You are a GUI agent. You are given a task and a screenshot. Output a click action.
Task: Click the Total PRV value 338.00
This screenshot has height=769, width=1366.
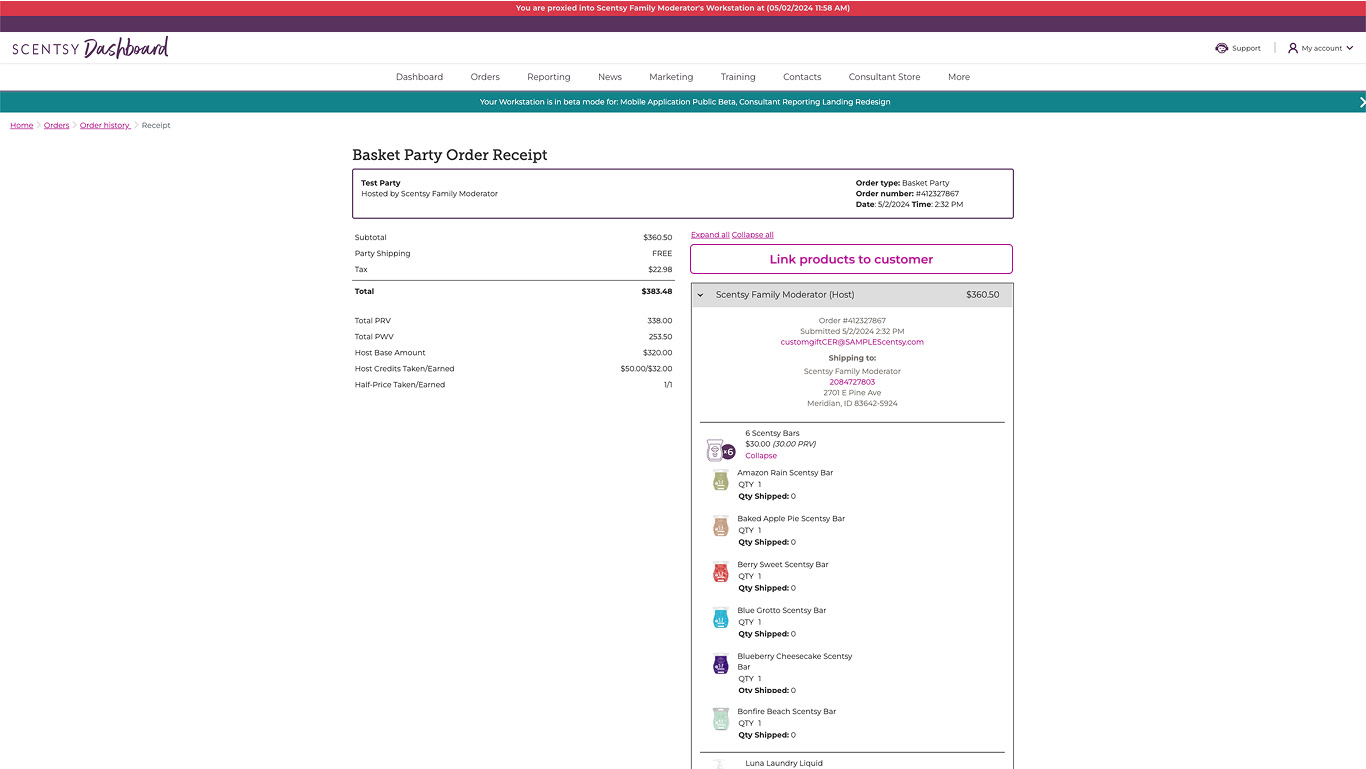tap(660, 321)
